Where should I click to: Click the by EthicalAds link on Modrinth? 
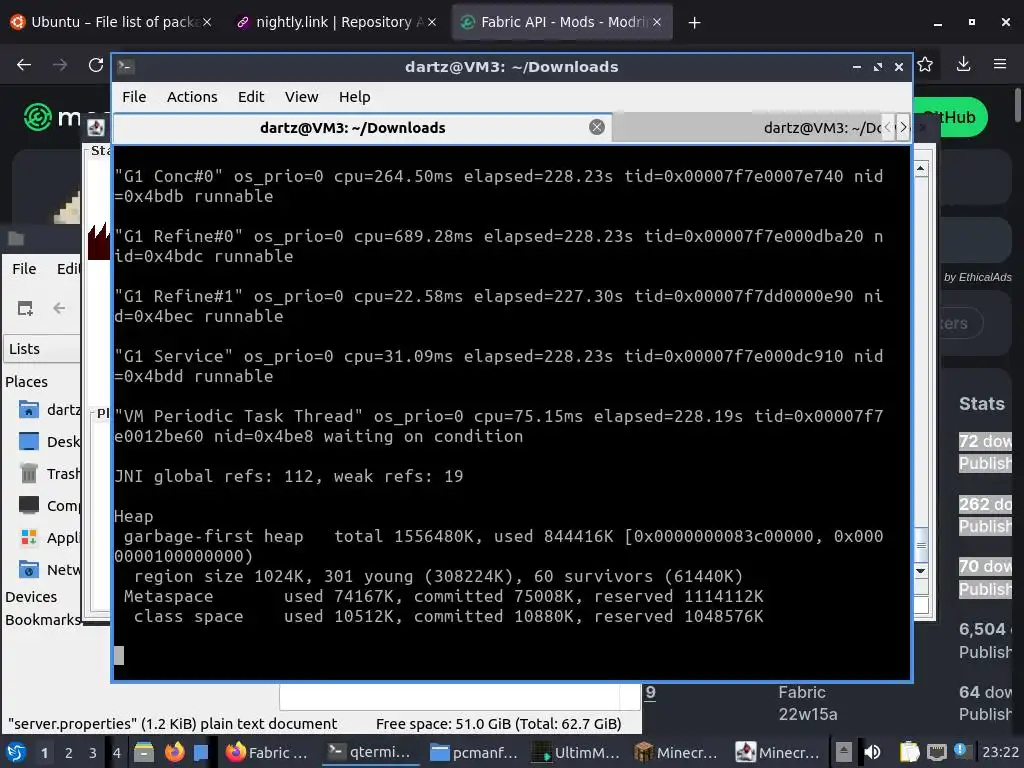(978, 277)
